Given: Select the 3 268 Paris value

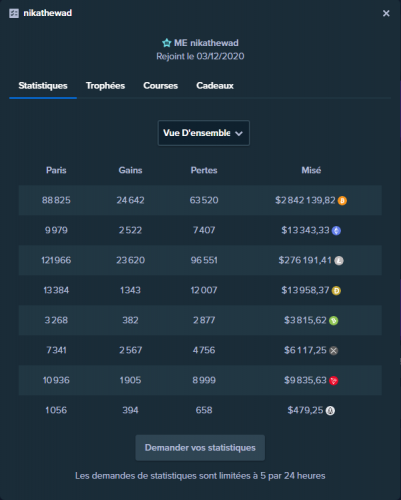Looking at the screenshot, I should coord(56,320).
